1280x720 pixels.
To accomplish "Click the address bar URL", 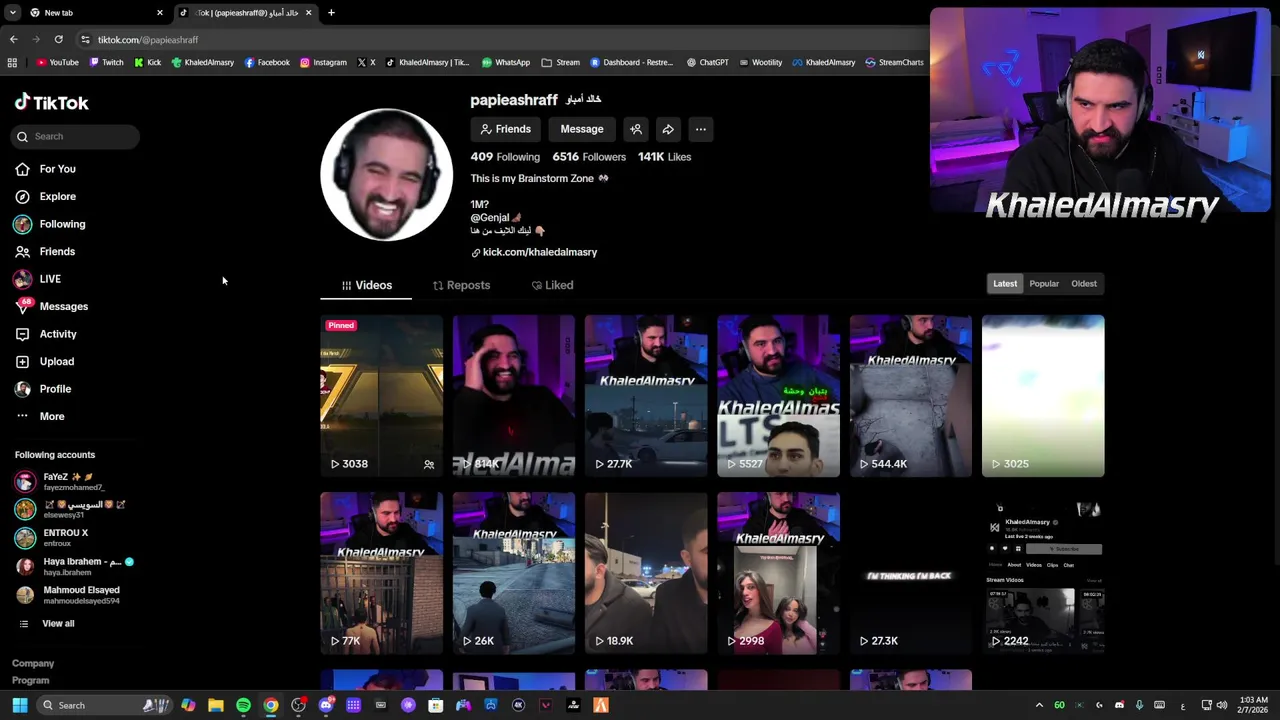I will (148, 40).
